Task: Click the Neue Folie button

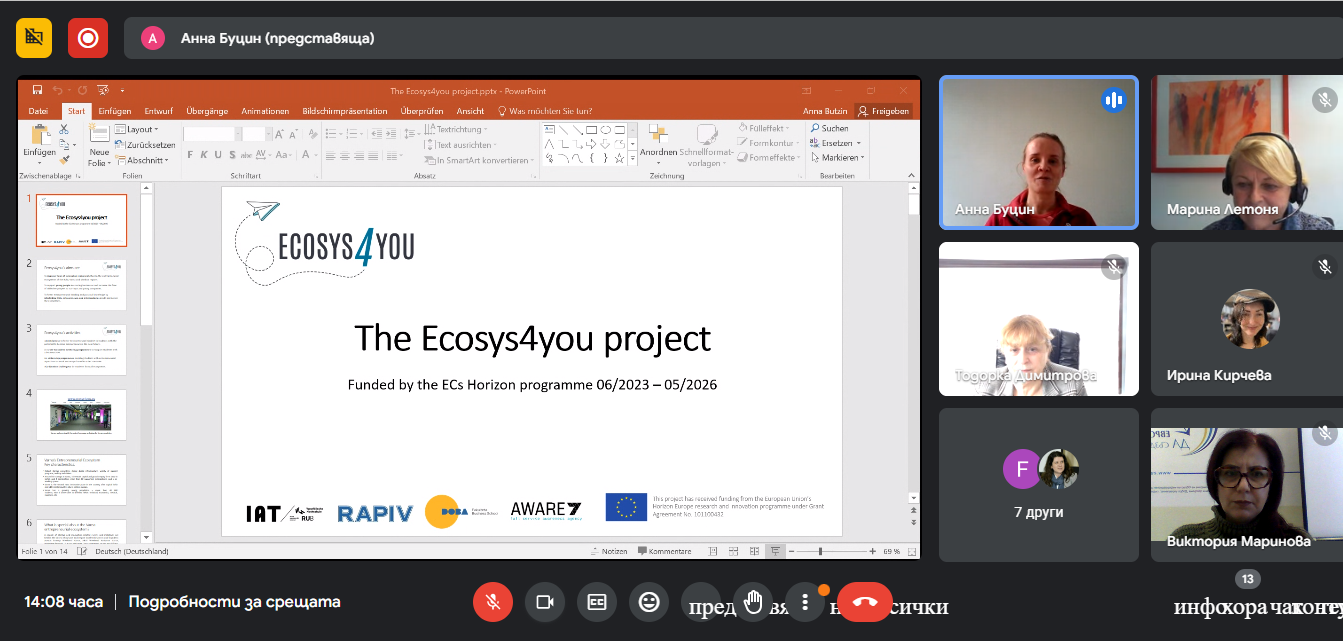Action: 99,145
